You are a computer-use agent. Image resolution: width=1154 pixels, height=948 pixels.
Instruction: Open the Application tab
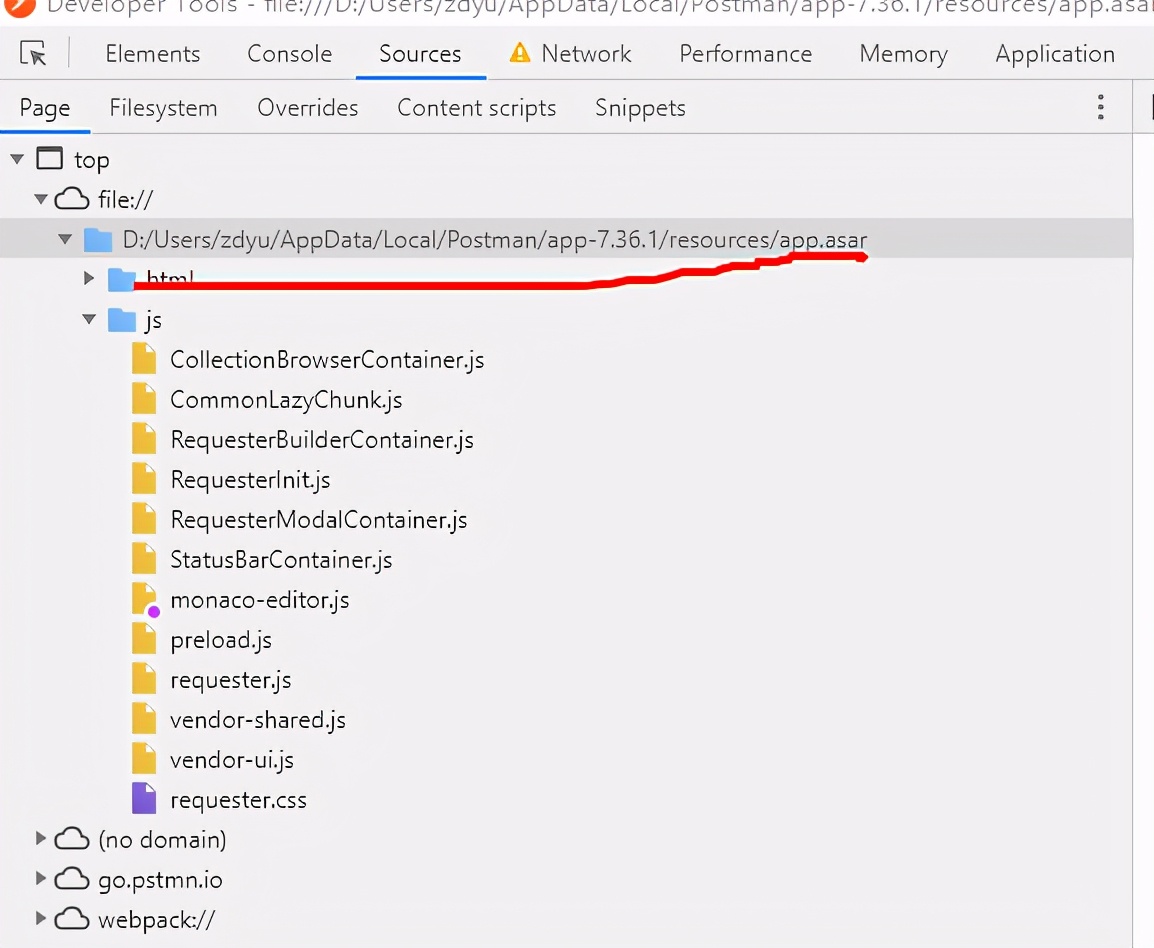click(x=1055, y=54)
